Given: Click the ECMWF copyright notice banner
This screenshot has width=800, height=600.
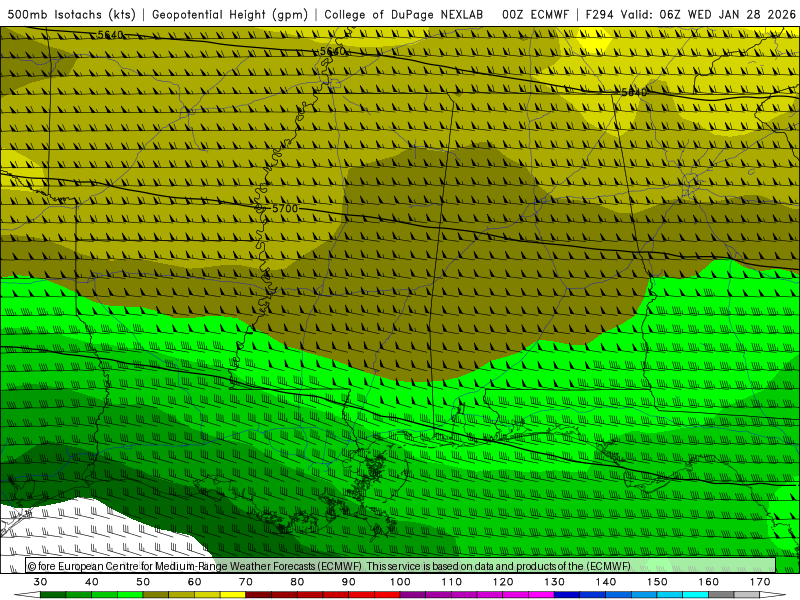Looking at the screenshot, I should [x=401, y=566].
